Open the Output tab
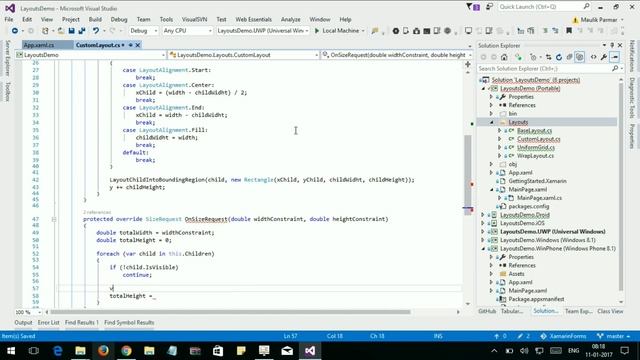 pyautogui.click(x=23, y=322)
